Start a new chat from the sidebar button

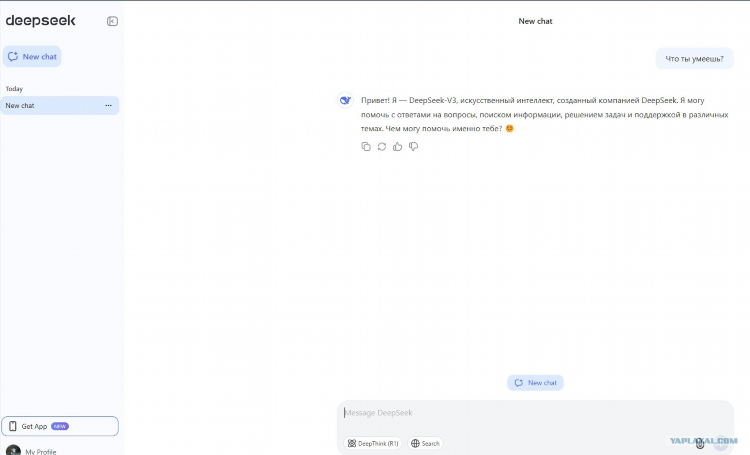click(x=32, y=56)
